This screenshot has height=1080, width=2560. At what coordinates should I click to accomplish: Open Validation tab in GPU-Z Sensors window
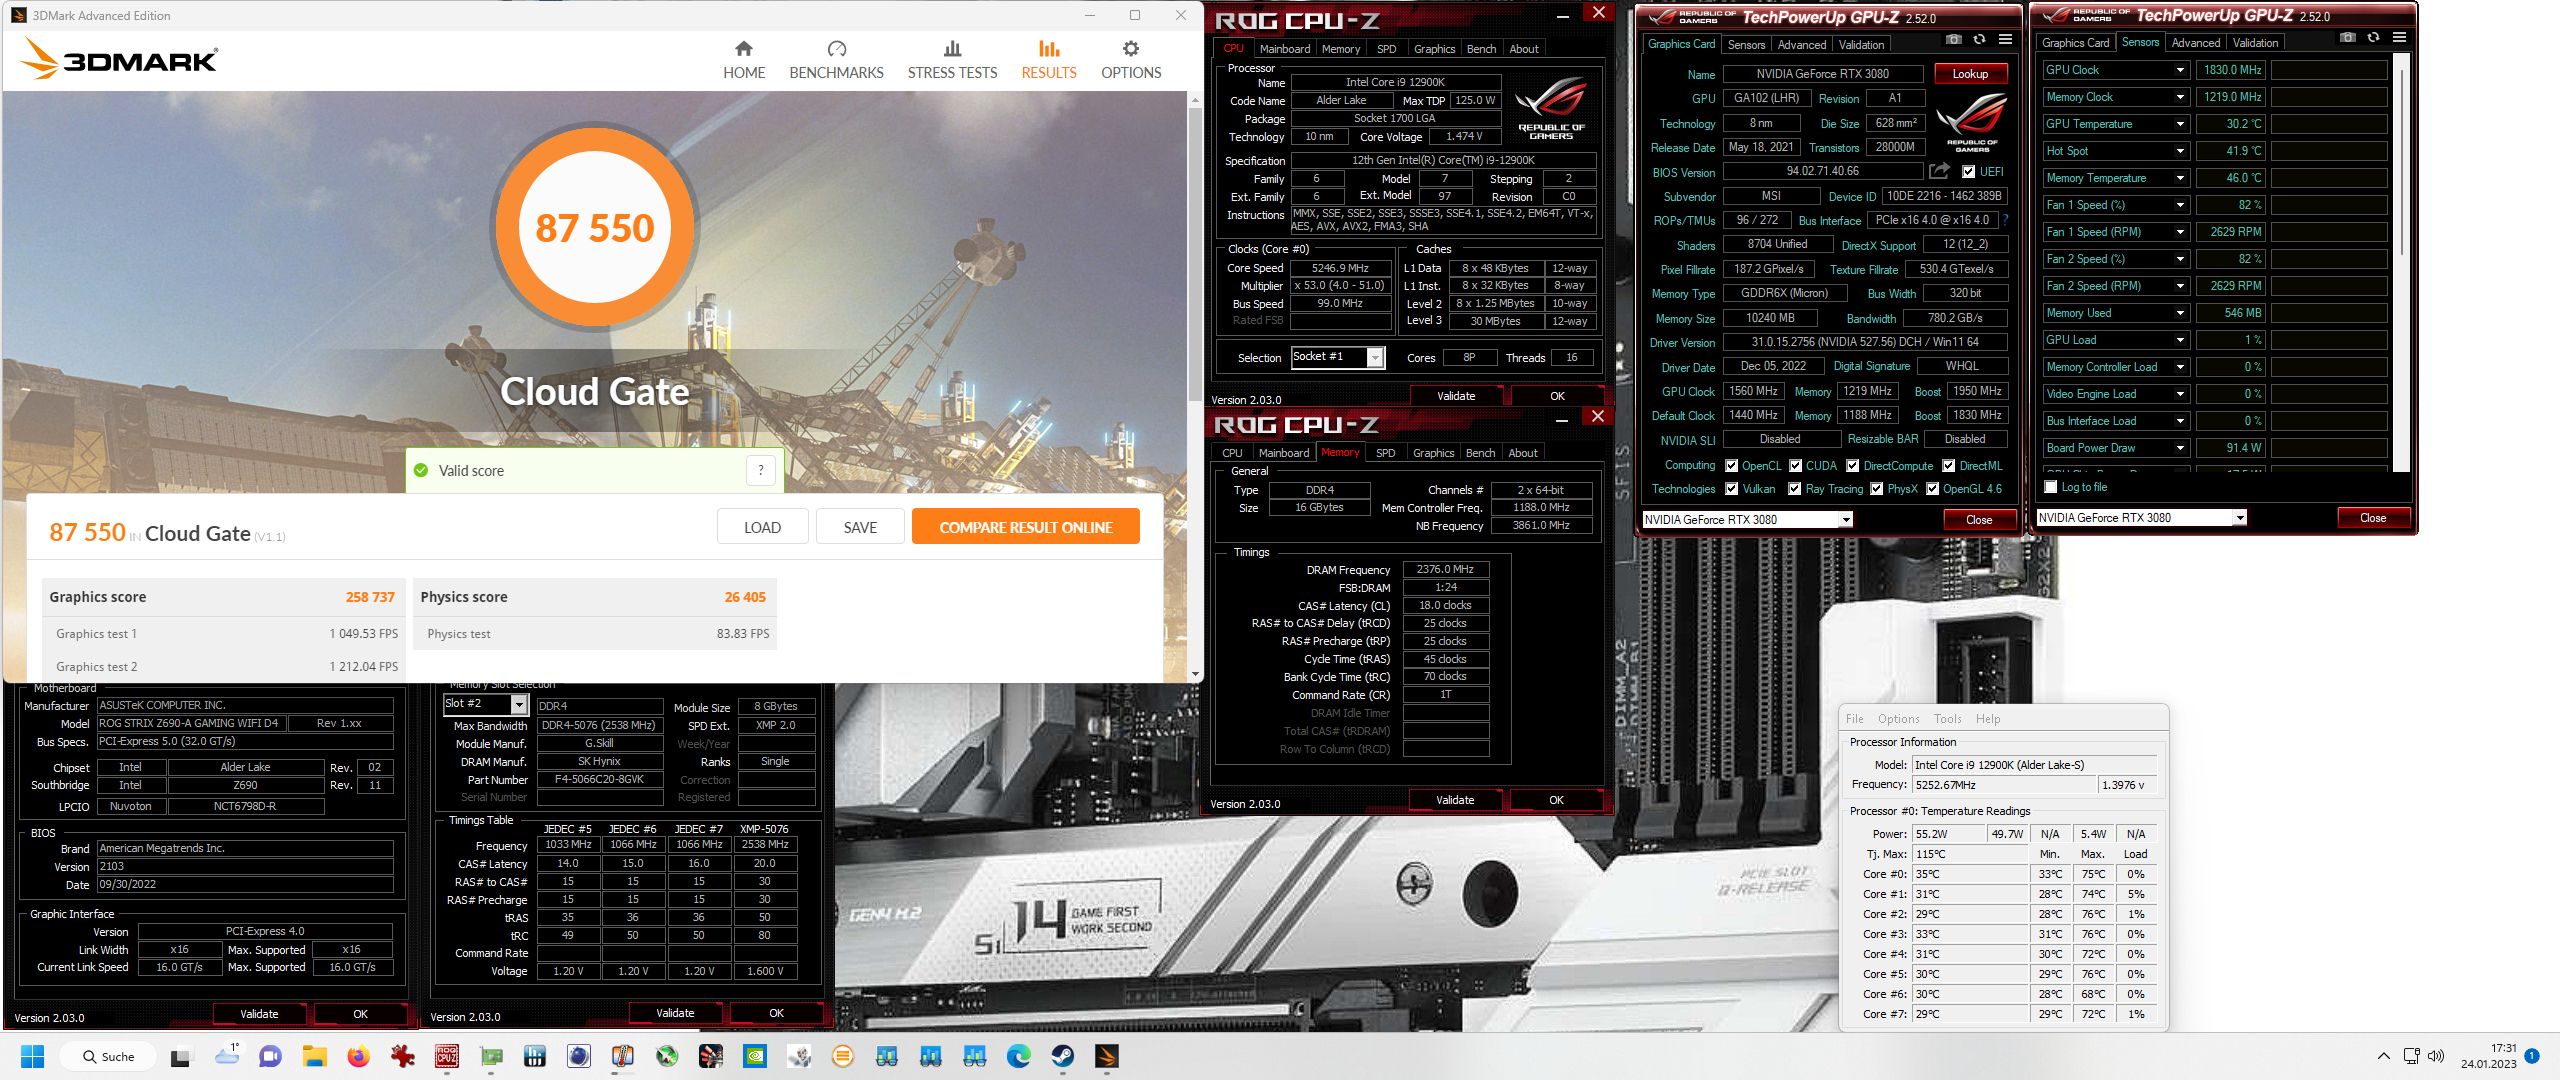point(2255,43)
